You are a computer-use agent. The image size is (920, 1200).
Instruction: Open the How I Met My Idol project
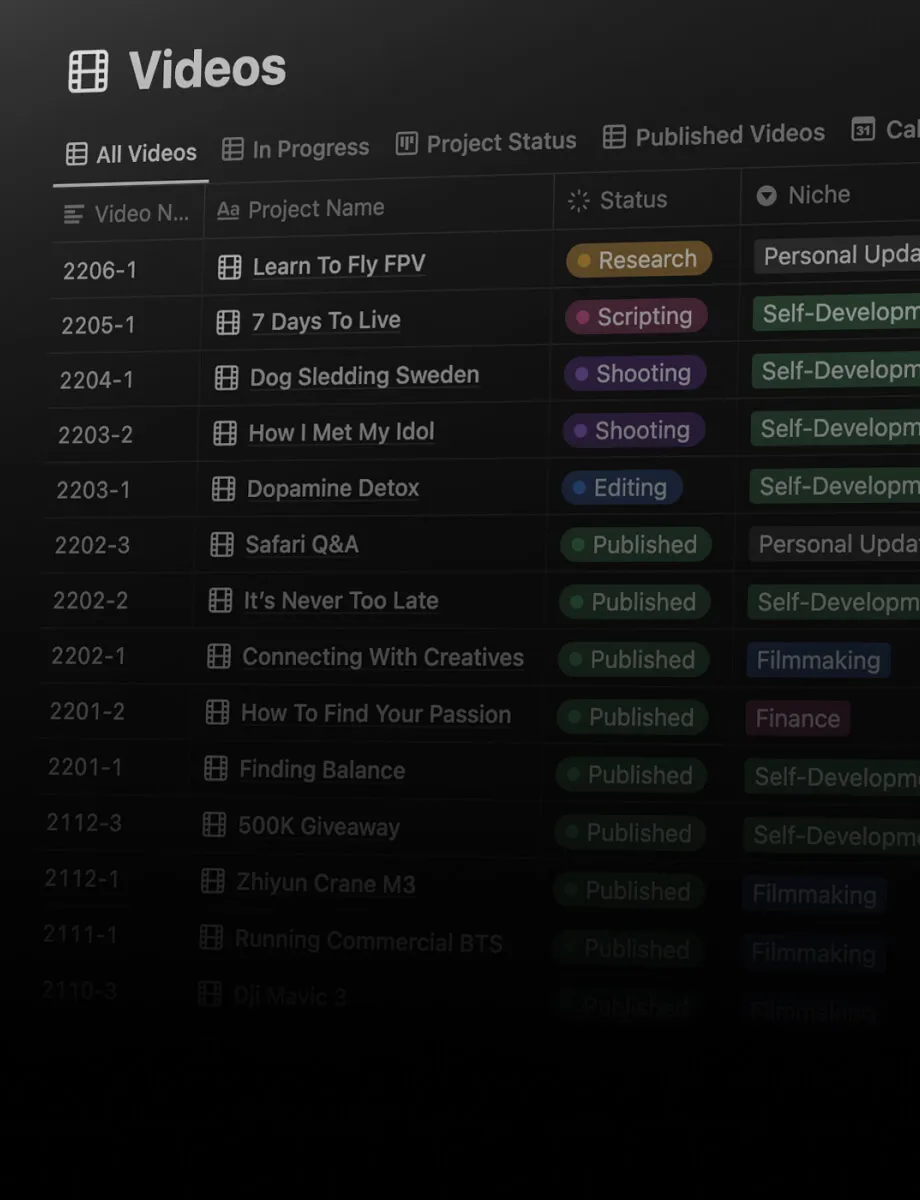click(x=341, y=433)
